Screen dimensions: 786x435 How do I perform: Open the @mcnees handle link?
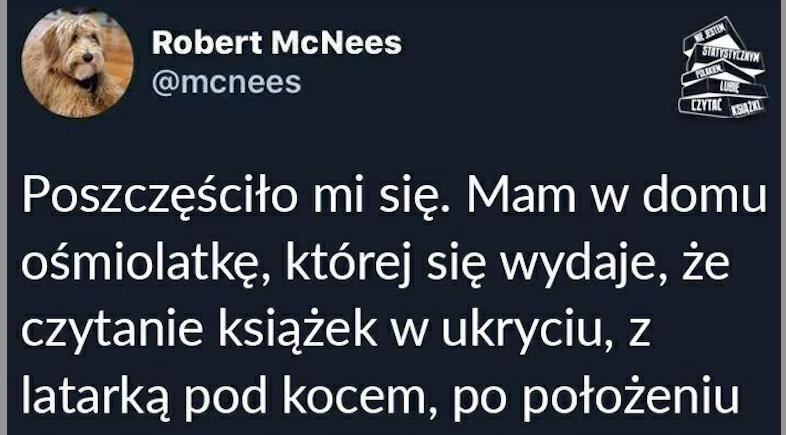227,82
